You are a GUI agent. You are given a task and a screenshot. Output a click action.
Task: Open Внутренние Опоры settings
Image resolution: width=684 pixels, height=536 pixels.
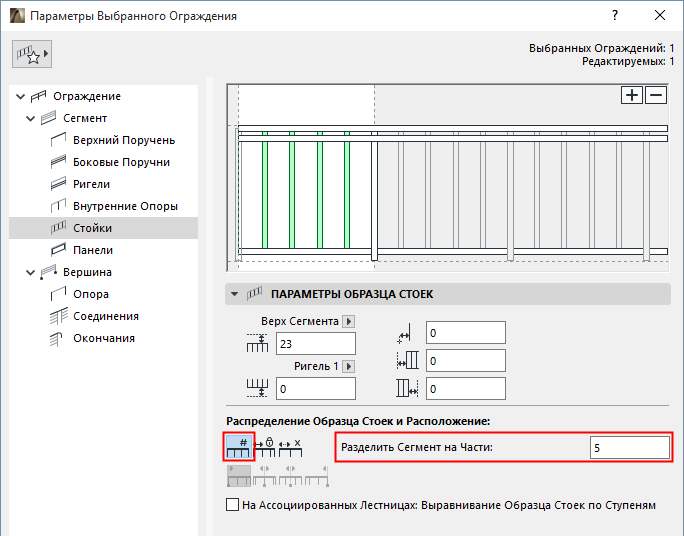(x=125, y=206)
